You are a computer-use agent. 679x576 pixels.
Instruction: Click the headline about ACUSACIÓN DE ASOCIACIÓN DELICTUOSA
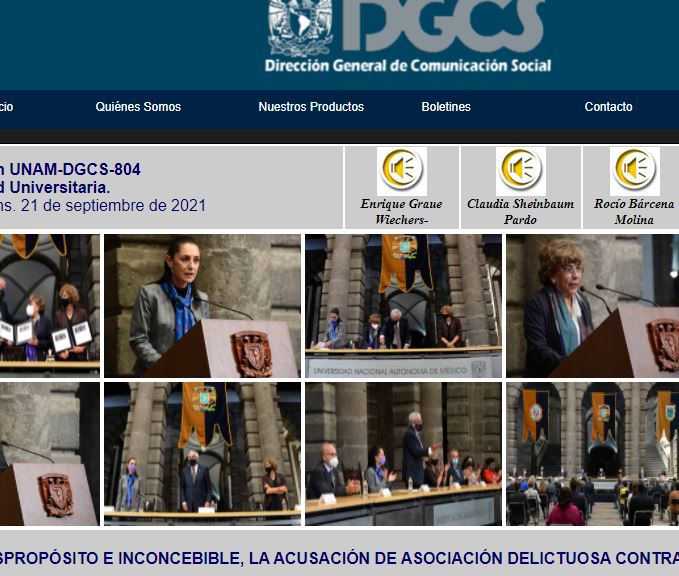(340, 558)
